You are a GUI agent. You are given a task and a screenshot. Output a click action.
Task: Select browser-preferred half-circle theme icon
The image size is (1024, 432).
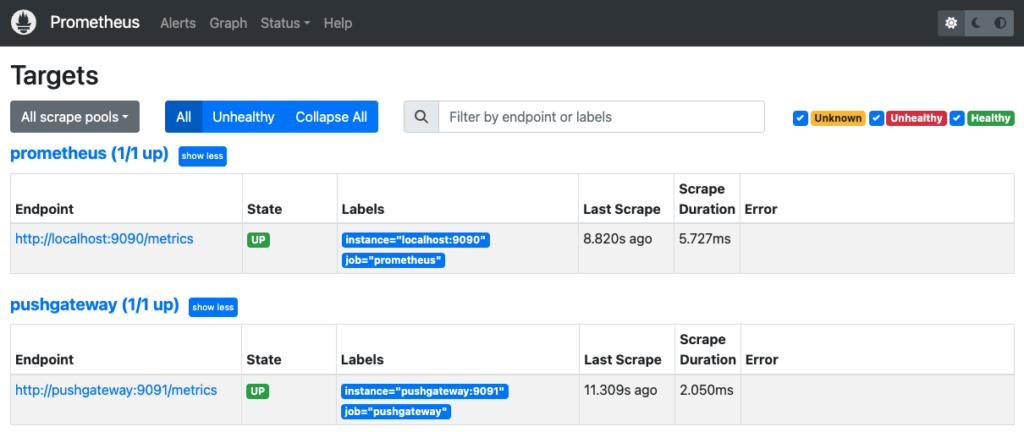pos(1000,23)
